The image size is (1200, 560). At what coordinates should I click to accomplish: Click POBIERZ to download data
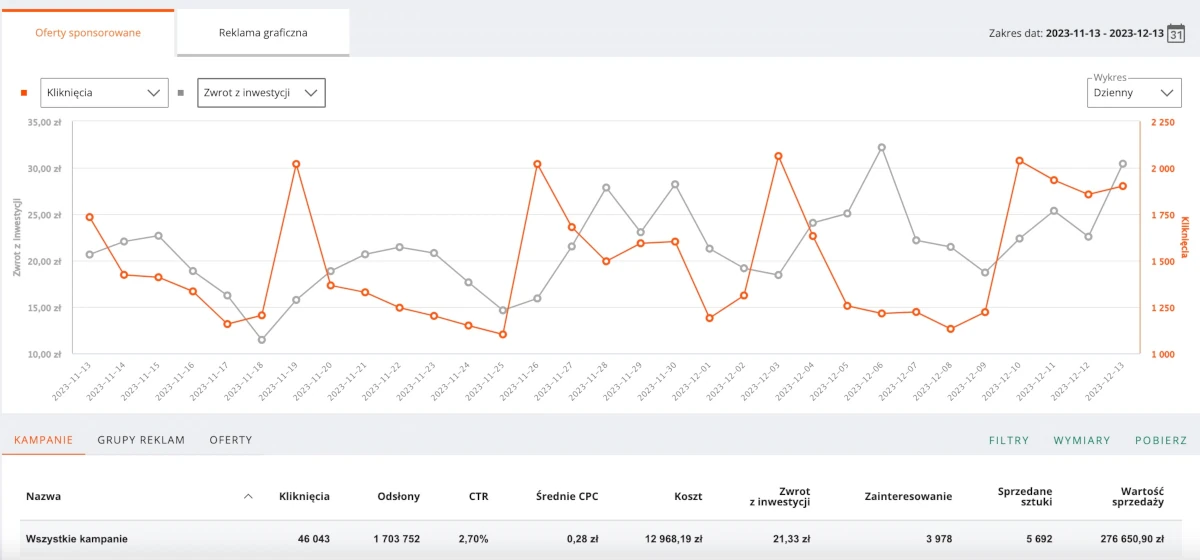pyautogui.click(x=1161, y=440)
